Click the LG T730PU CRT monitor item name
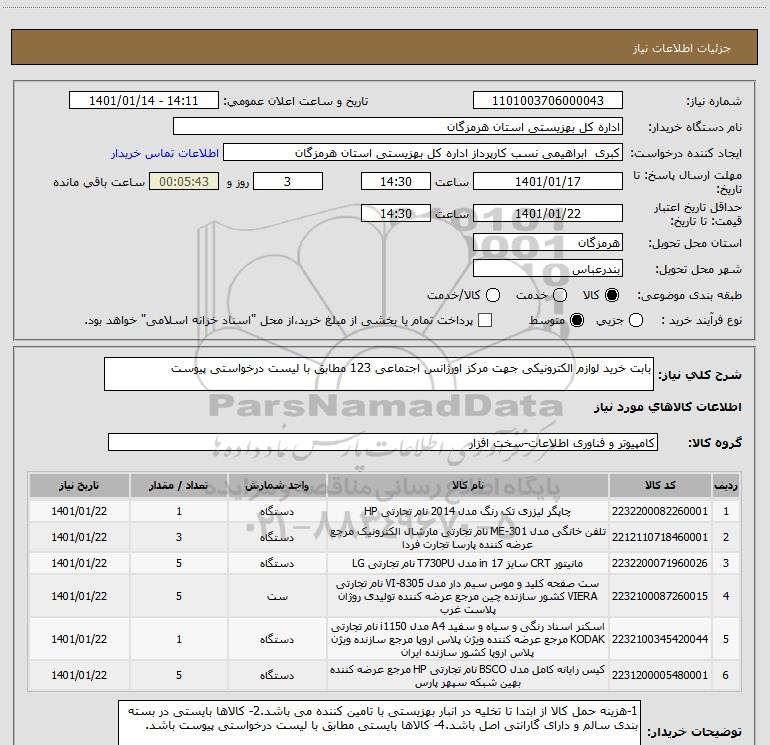 pyautogui.click(x=468, y=563)
